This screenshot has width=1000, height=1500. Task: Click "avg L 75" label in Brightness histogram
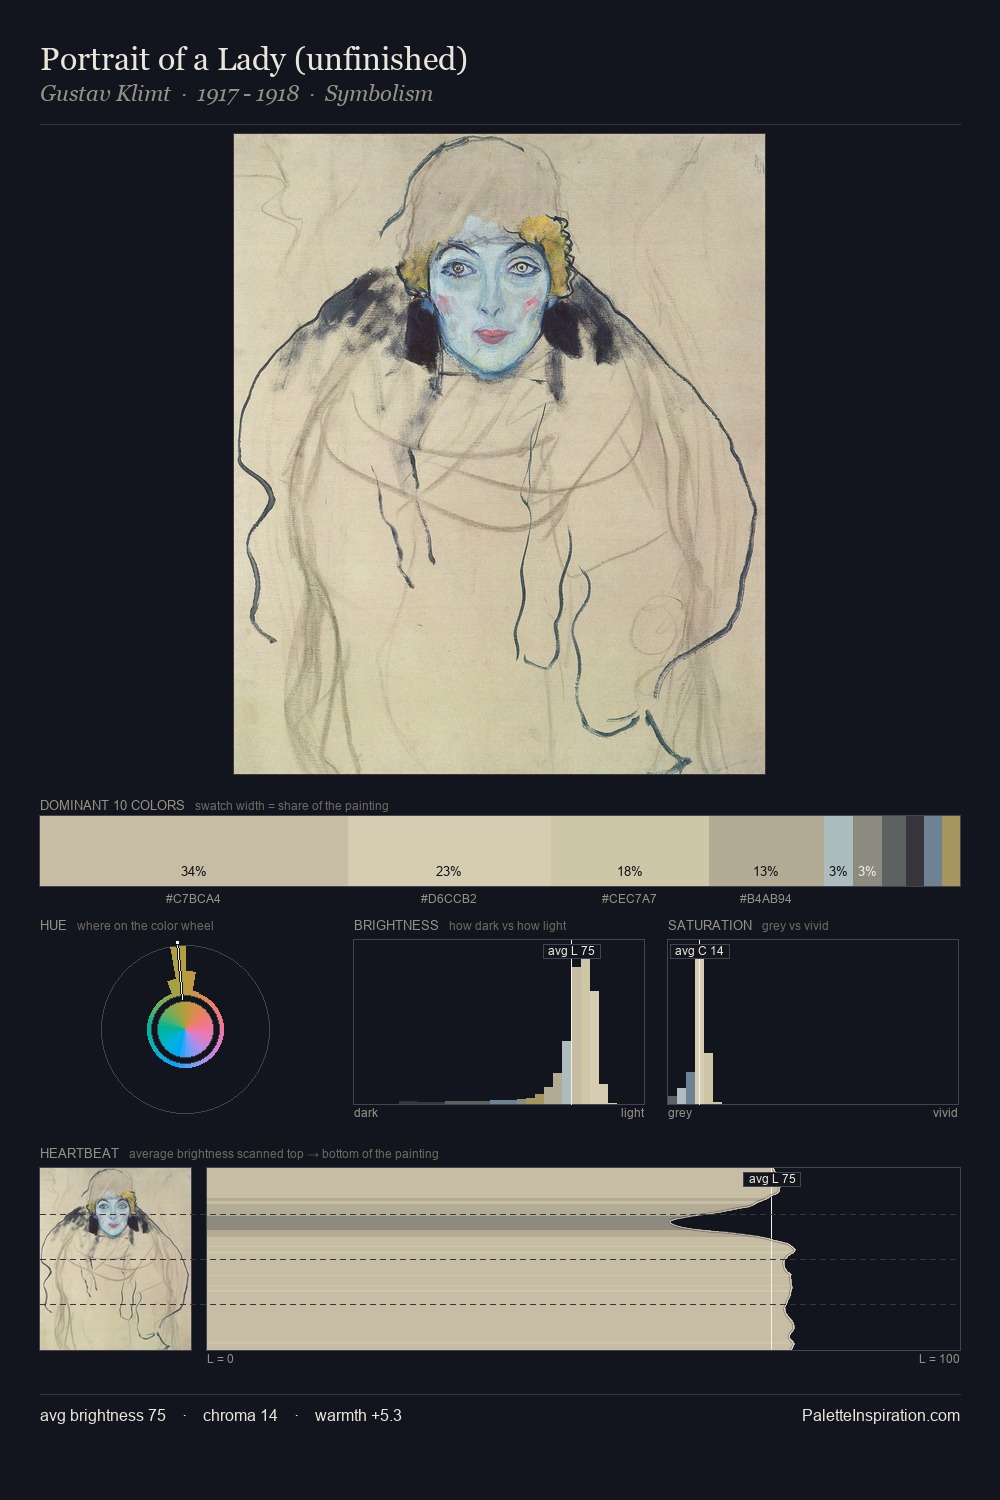click(x=571, y=951)
